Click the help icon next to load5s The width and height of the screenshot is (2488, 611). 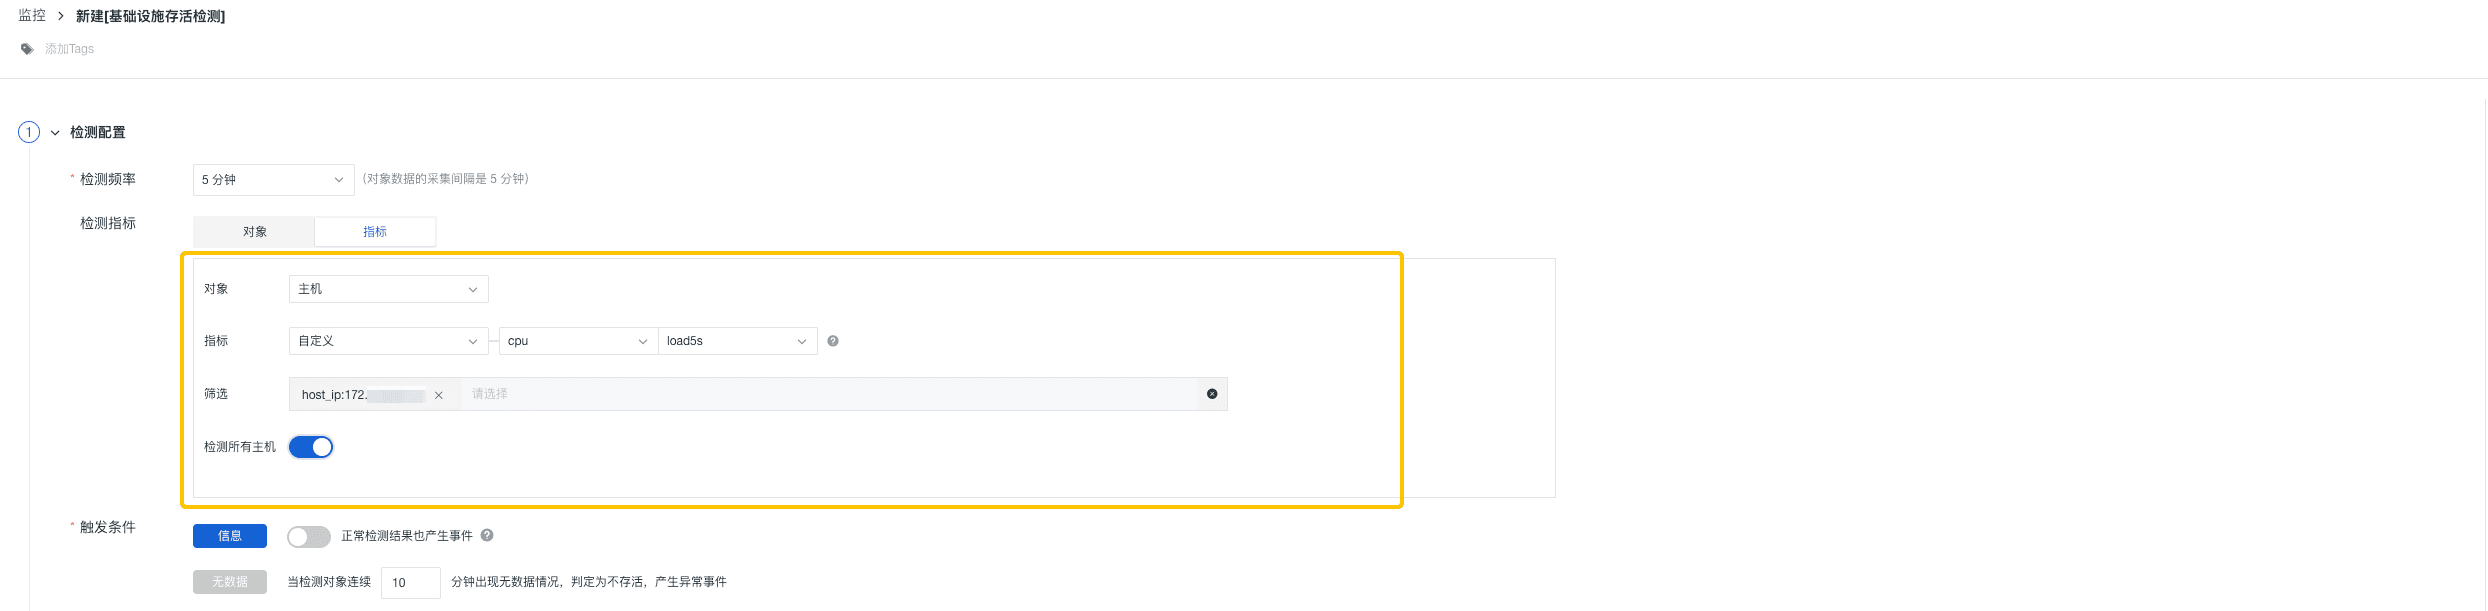pos(833,341)
